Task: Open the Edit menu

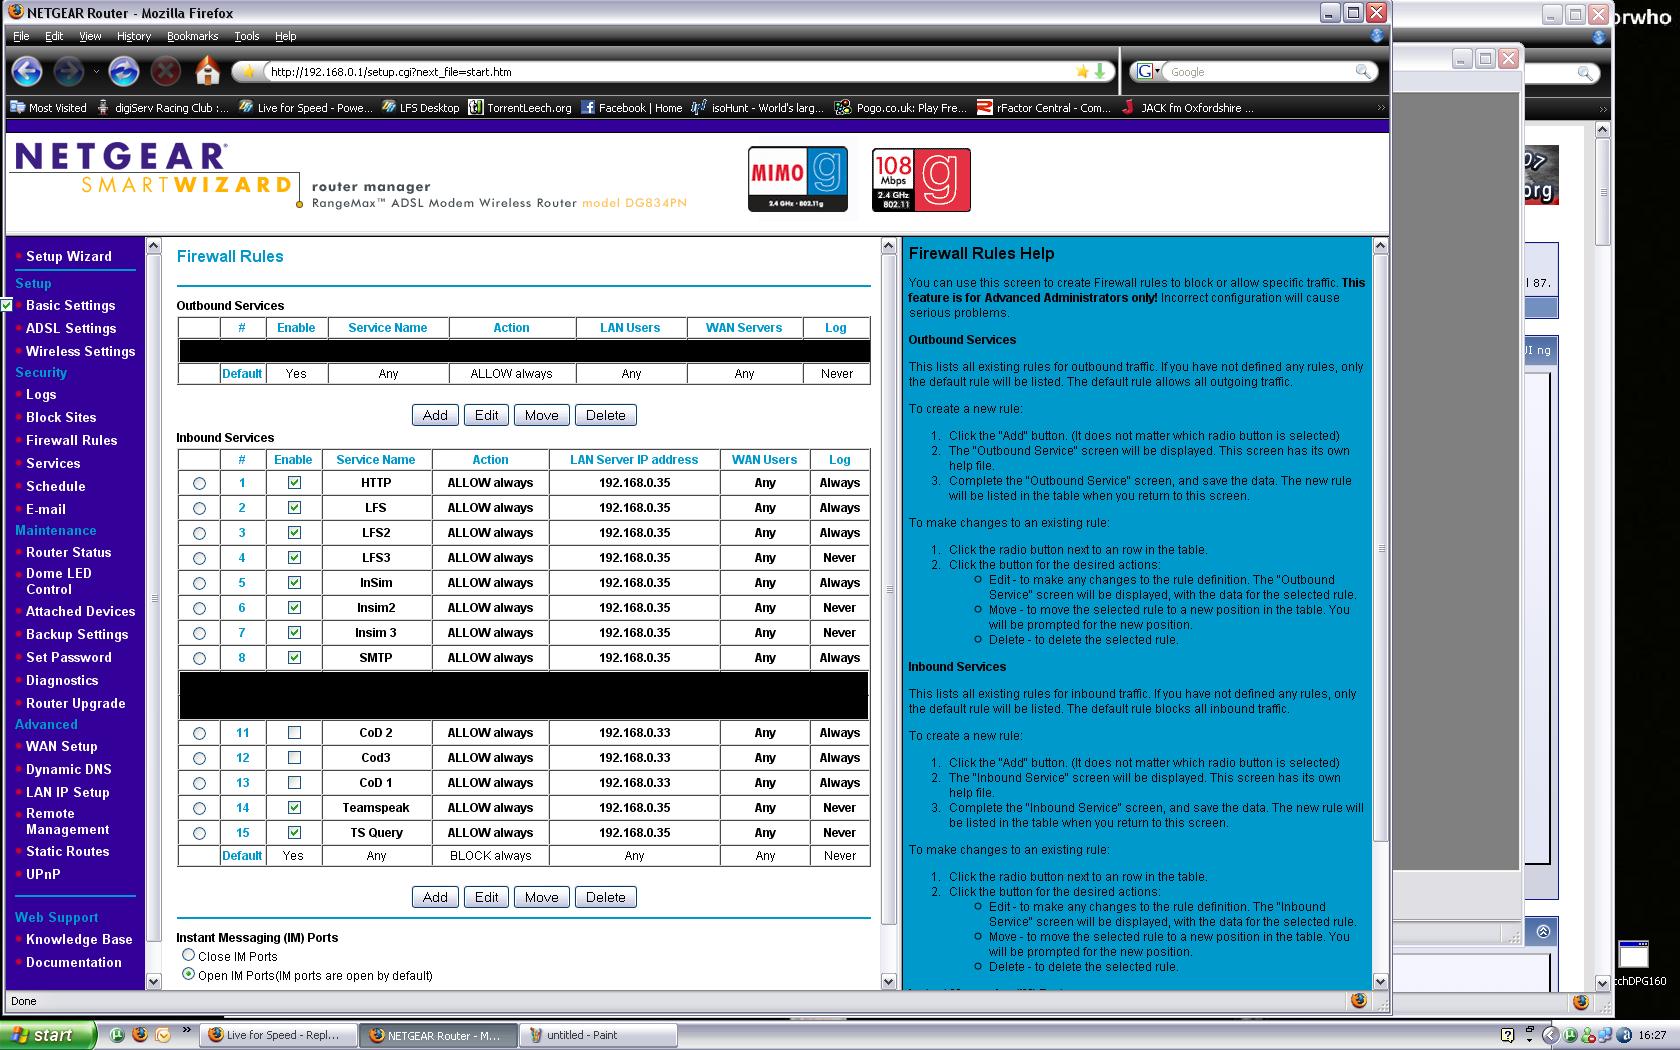Action: click(54, 36)
